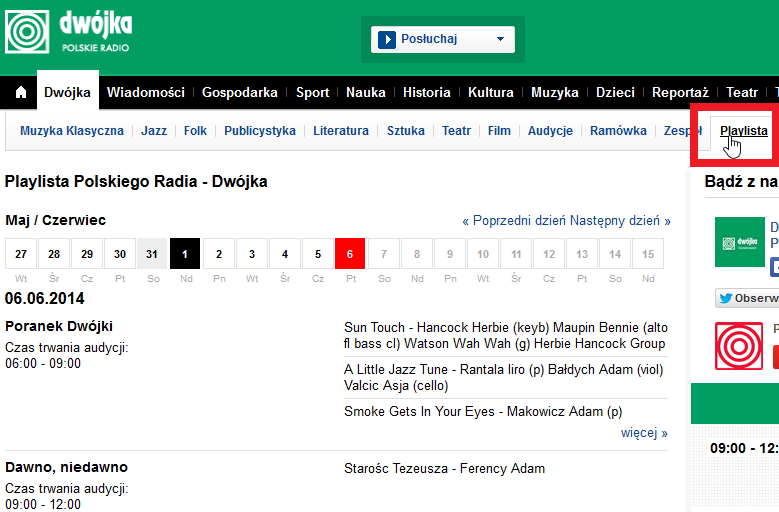
Task: Go to the home icon
Action: point(21,92)
